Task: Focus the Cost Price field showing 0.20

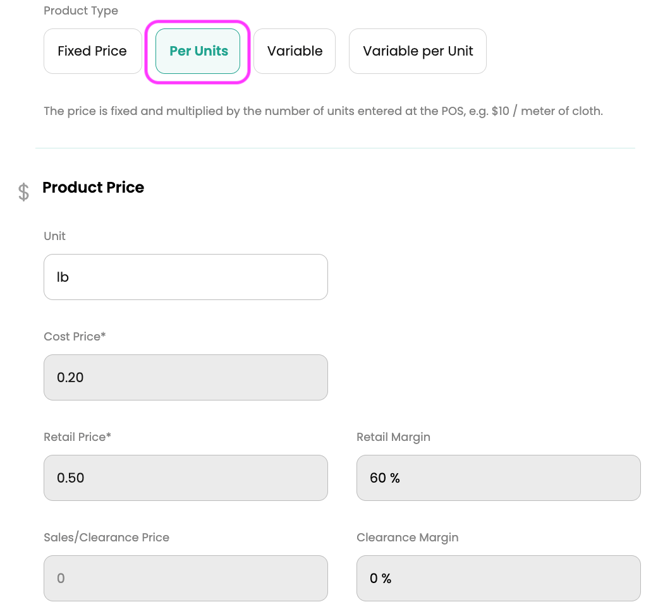Action: (x=185, y=377)
